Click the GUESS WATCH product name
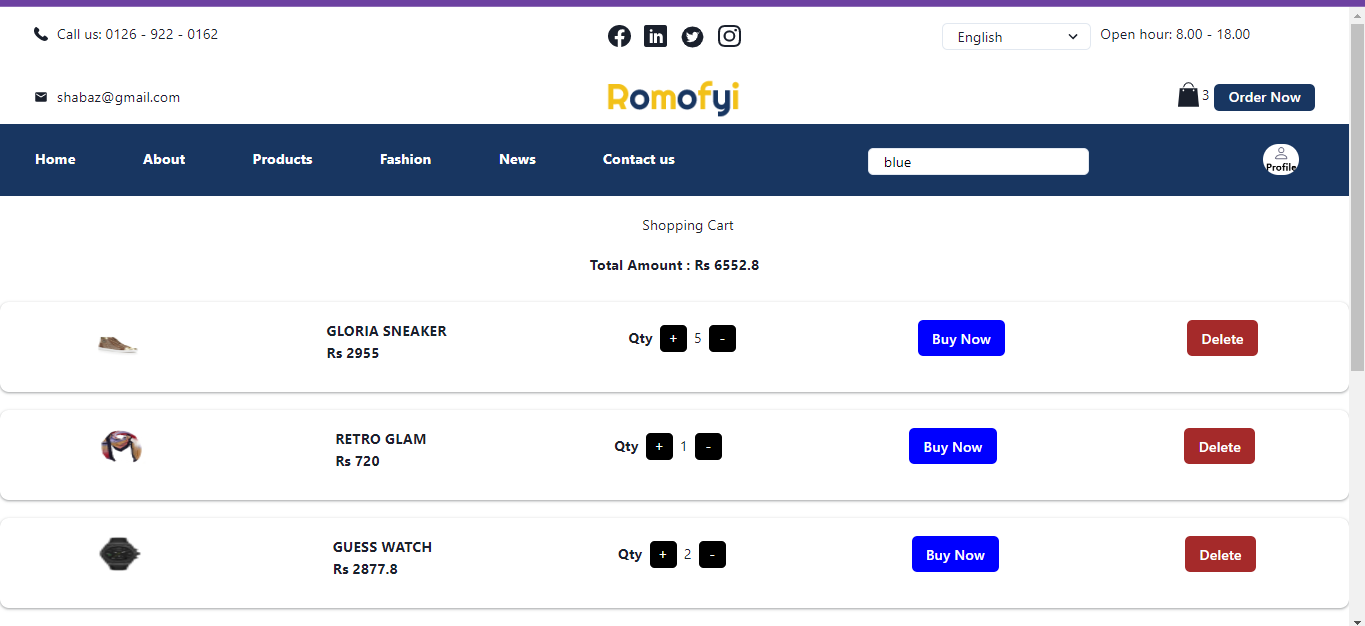Viewport: 1365px width, 626px height. (382, 547)
